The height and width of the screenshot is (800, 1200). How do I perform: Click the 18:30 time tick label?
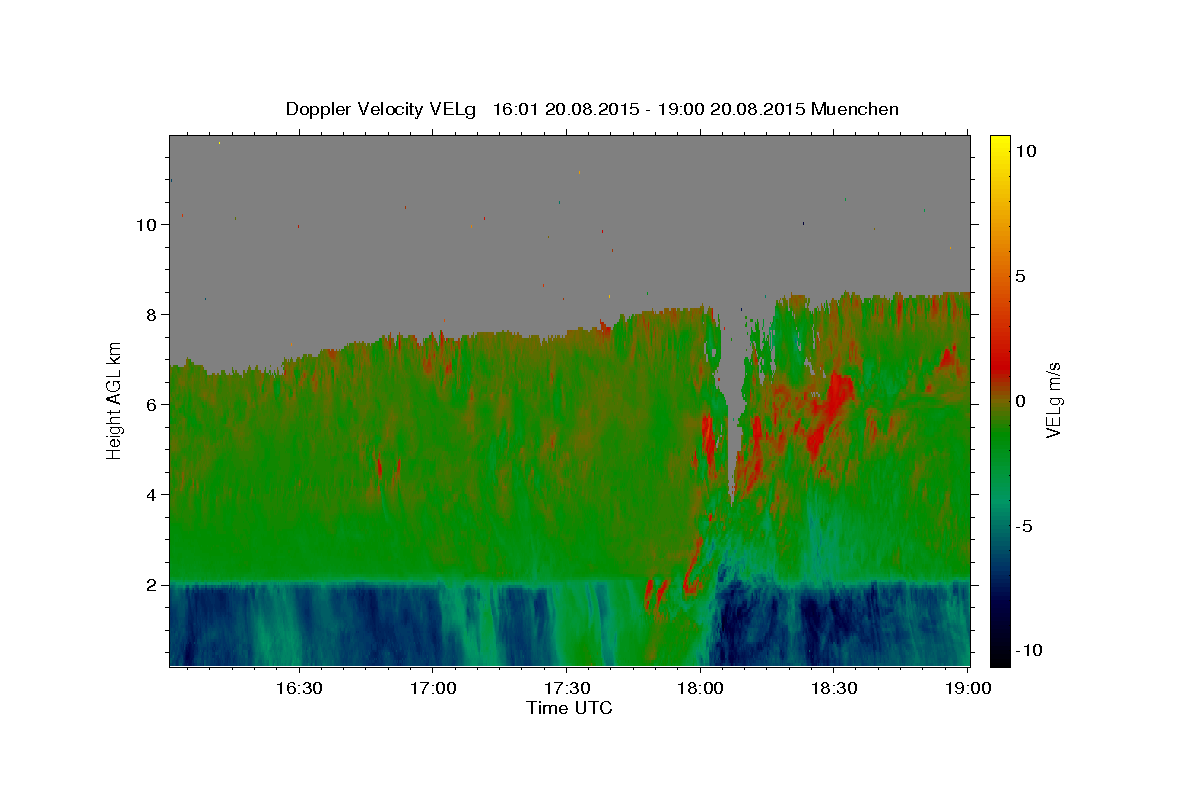[x=834, y=689]
